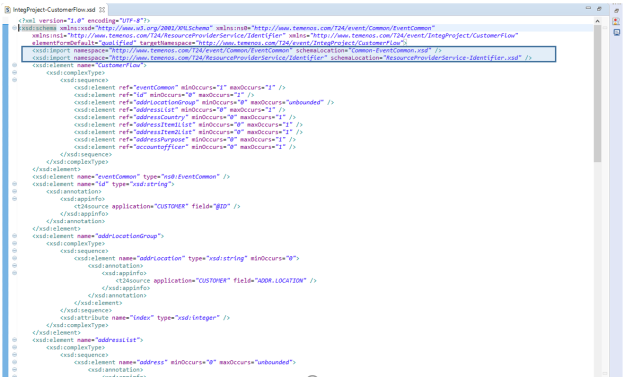This screenshot has height=377, width=624.
Task: Click the element name="id" type="xsd:string" line
Action: pos(103,184)
